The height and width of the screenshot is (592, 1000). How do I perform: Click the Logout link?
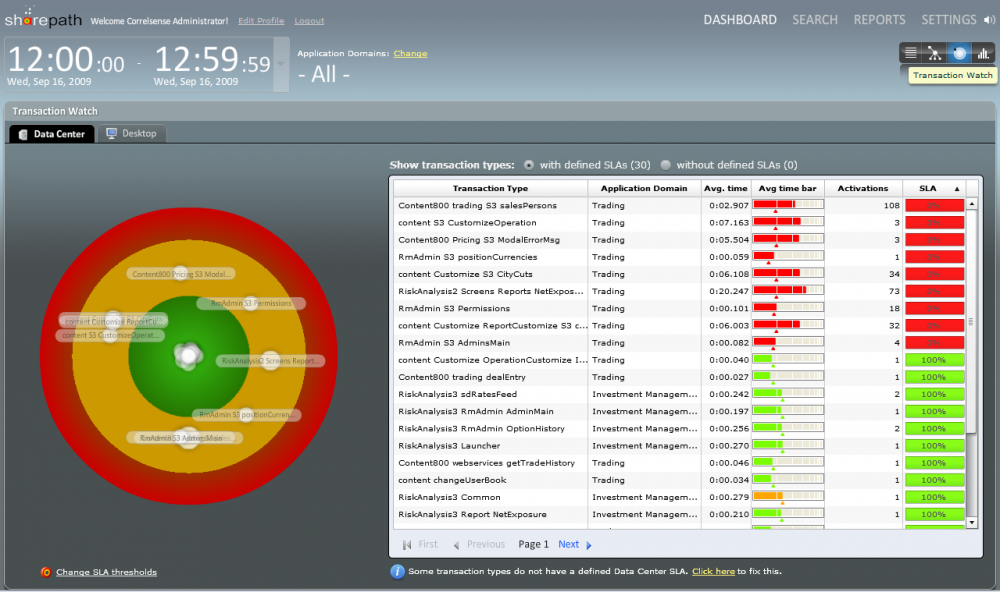click(309, 21)
